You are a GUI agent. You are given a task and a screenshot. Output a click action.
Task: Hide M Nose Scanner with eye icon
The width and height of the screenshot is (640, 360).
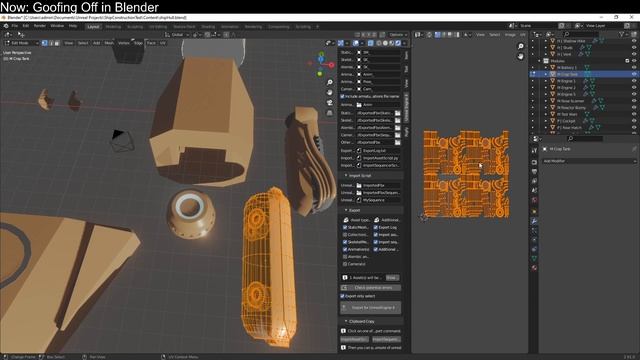[x=633, y=101]
